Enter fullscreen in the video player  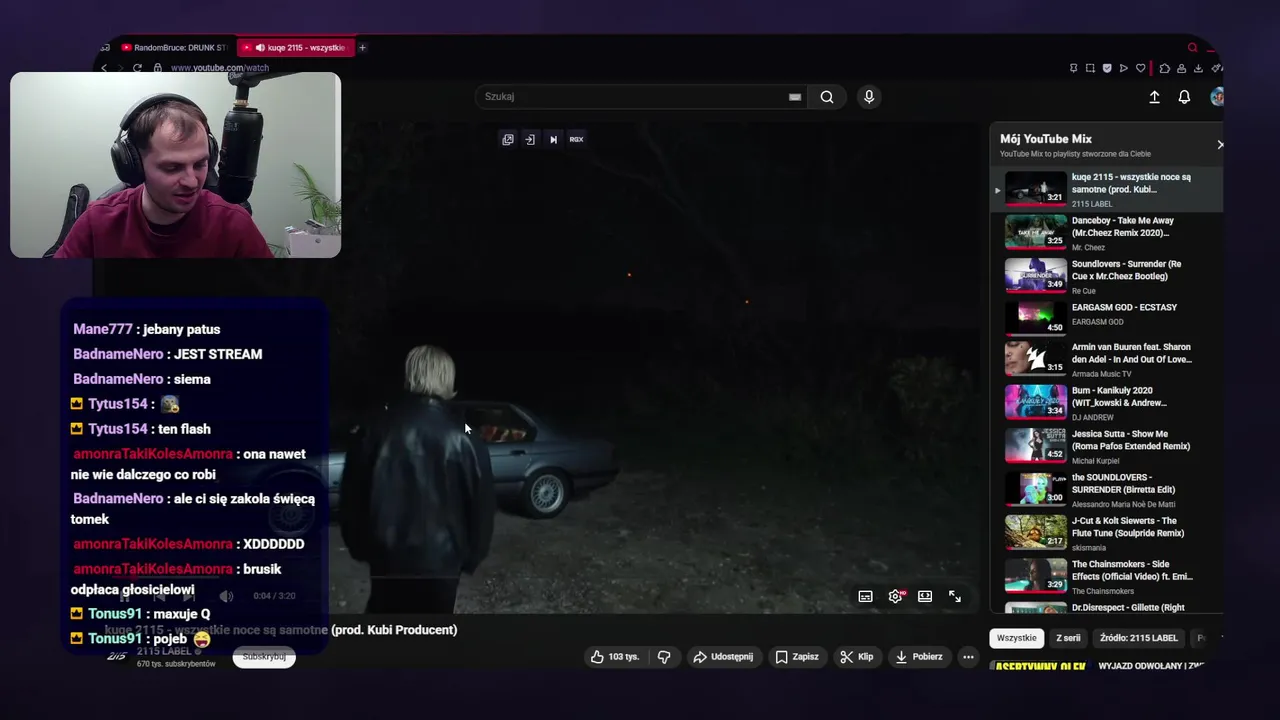pos(955,596)
